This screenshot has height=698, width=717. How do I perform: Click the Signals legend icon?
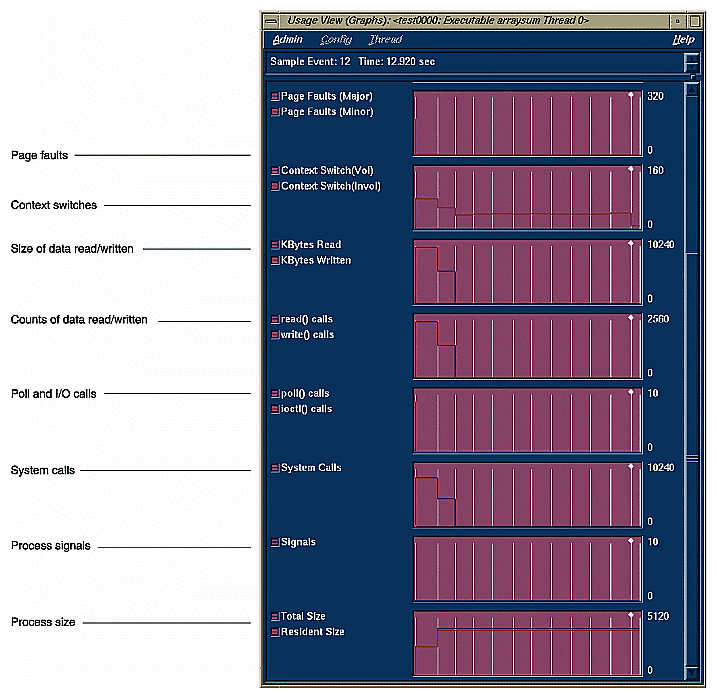click(x=275, y=542)
